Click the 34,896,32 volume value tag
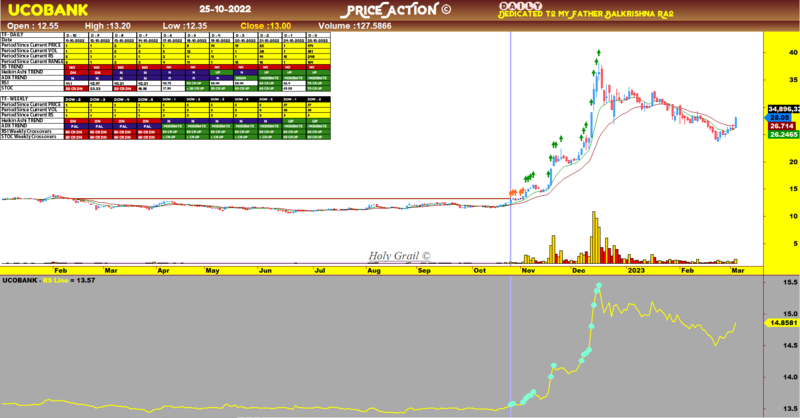 (x=784, y=109)
